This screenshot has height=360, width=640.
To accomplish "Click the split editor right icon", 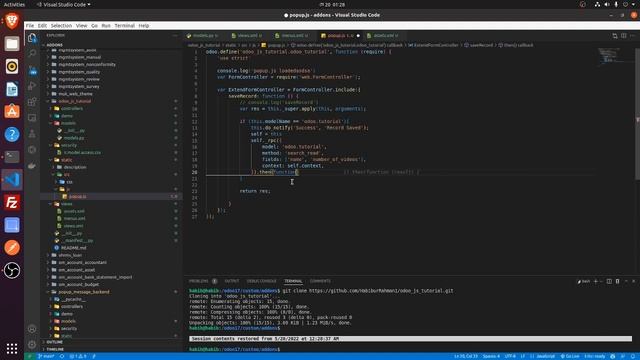I will (624, 36).
